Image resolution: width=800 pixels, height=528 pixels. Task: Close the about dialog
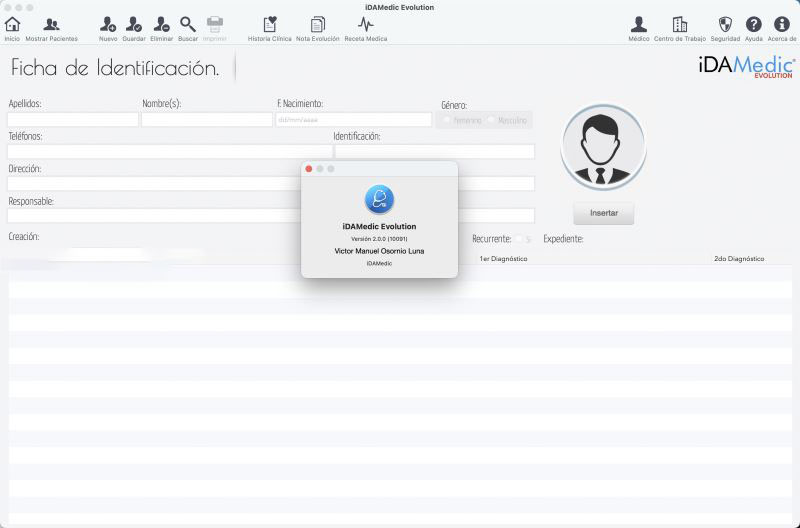[309, 169]
